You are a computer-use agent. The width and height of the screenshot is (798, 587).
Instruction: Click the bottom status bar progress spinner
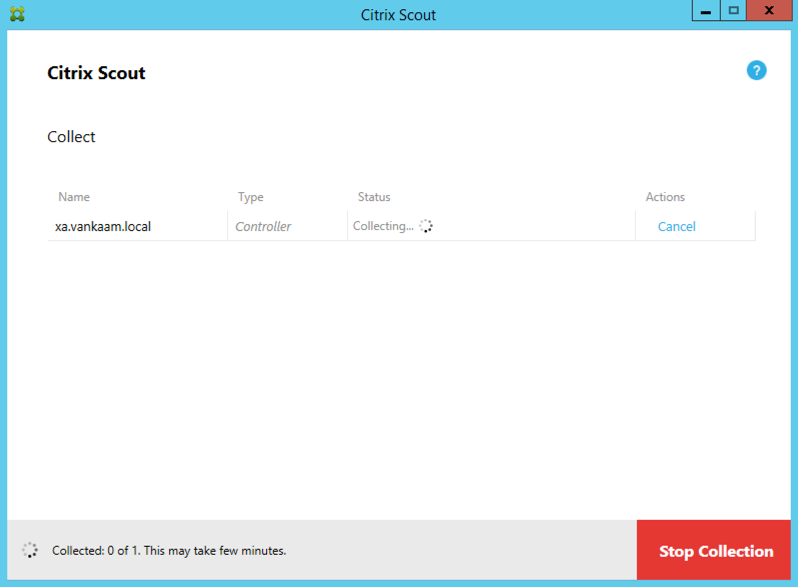30,550
